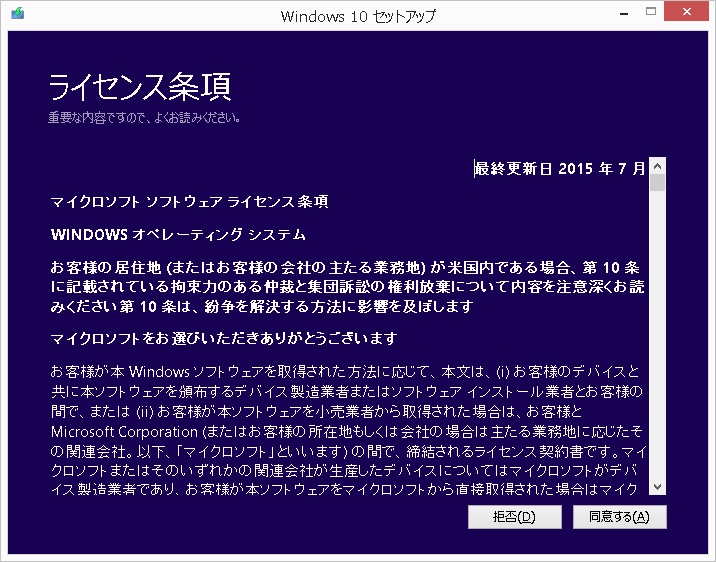The height and width of the screenshot is (562, 716).
Task: Click the Windows 10 setup icon in title bar
Action: click(x=17, y=16)
